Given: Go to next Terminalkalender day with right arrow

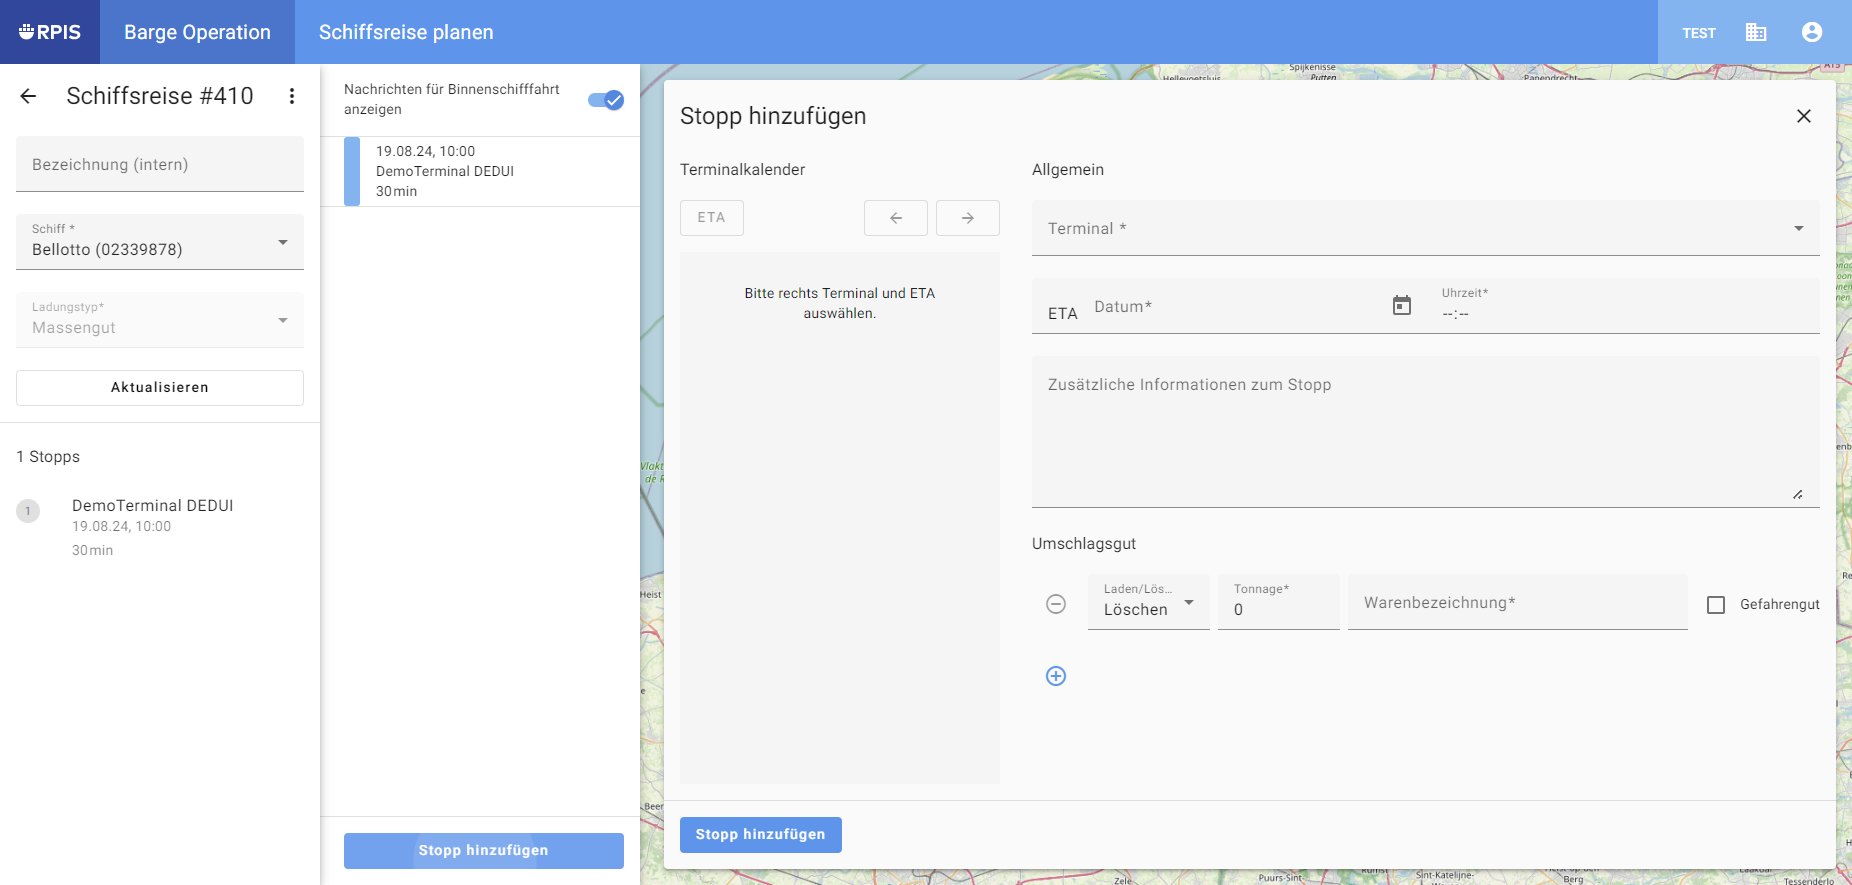Looking at the screenshot, I should tap(968, 218).
